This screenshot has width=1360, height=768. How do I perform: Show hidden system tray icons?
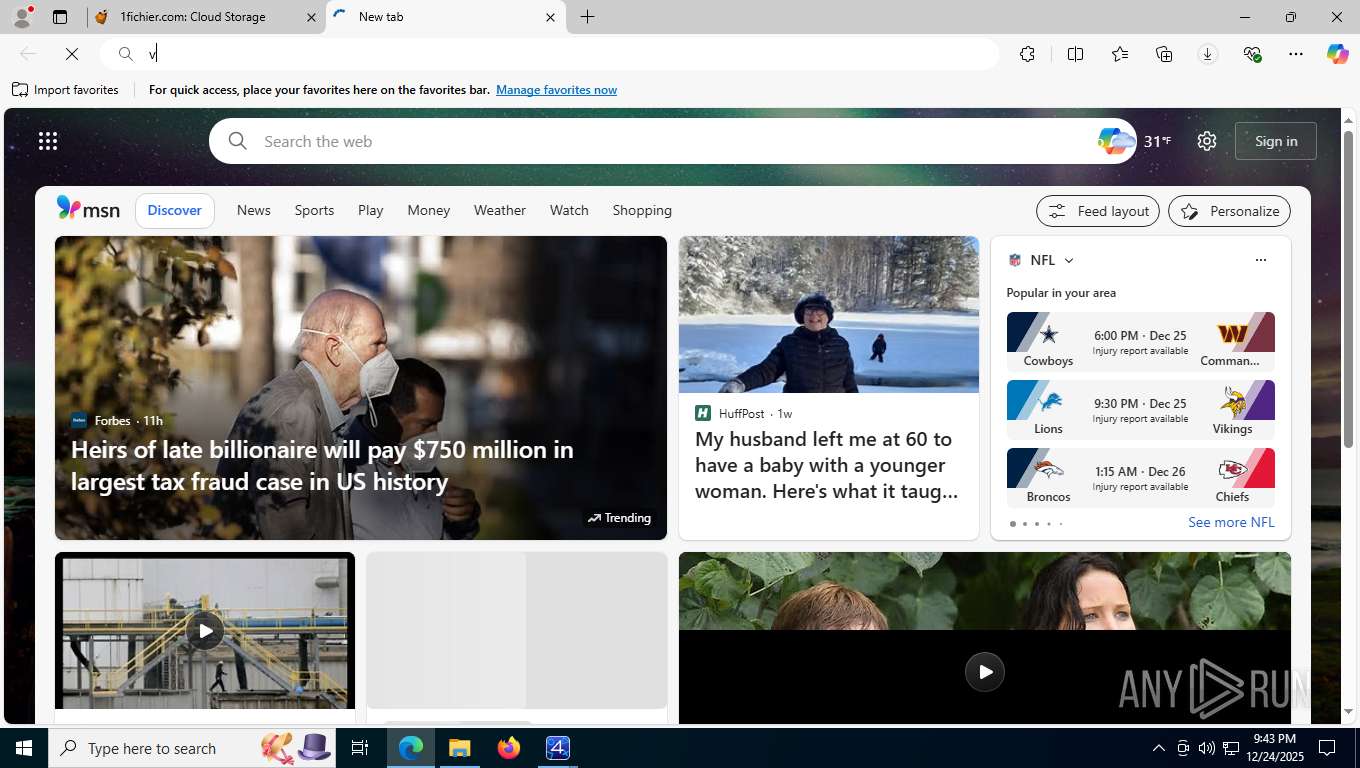[x=1159, y=748]
